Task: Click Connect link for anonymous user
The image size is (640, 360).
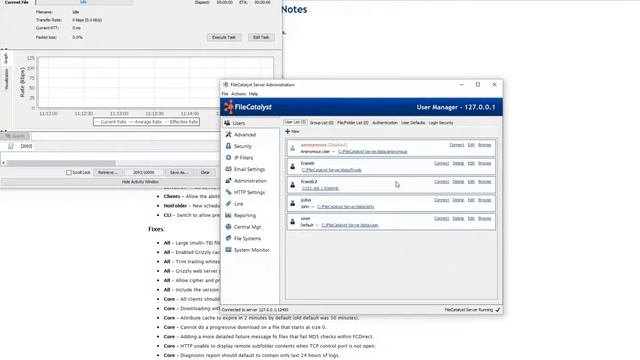Action: point(457,145)
